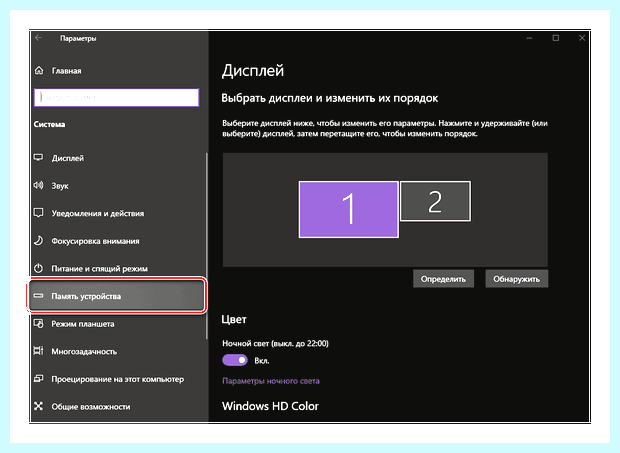Click the Многозадачность icon
Screen dimensions: 620x453
click(38, 351)
